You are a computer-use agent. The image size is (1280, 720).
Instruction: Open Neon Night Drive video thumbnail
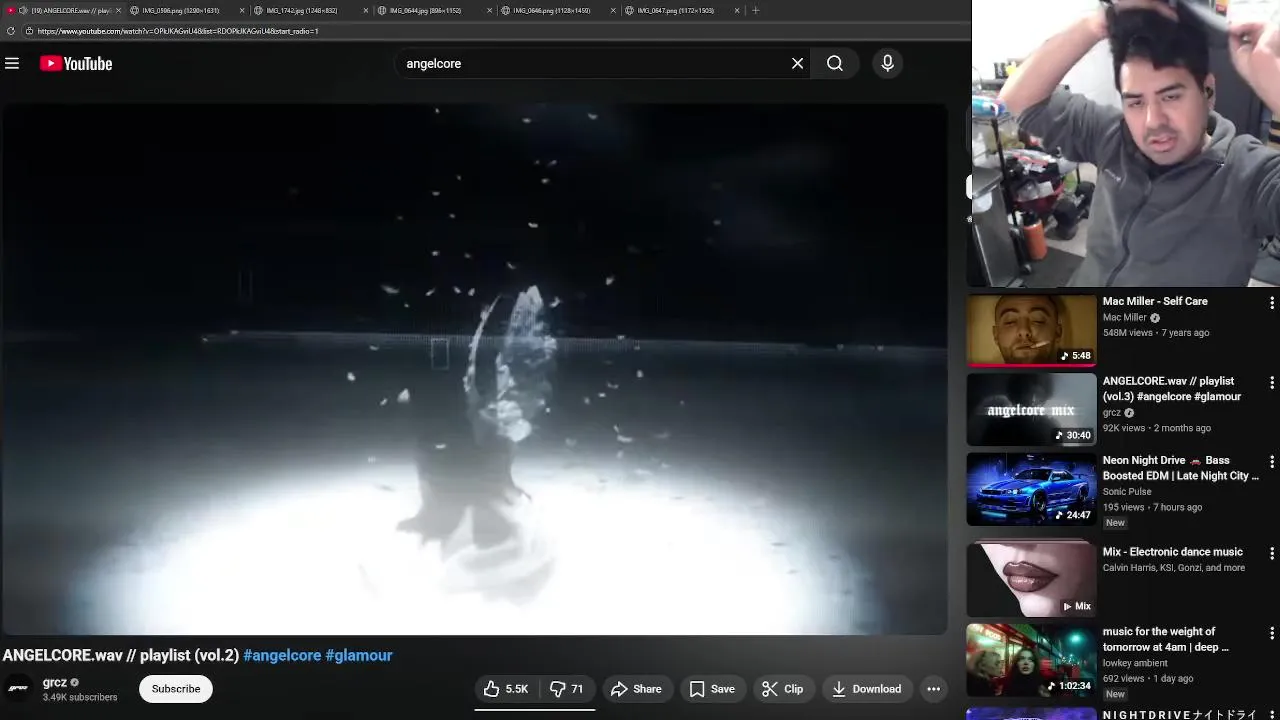click(1031, 489)
